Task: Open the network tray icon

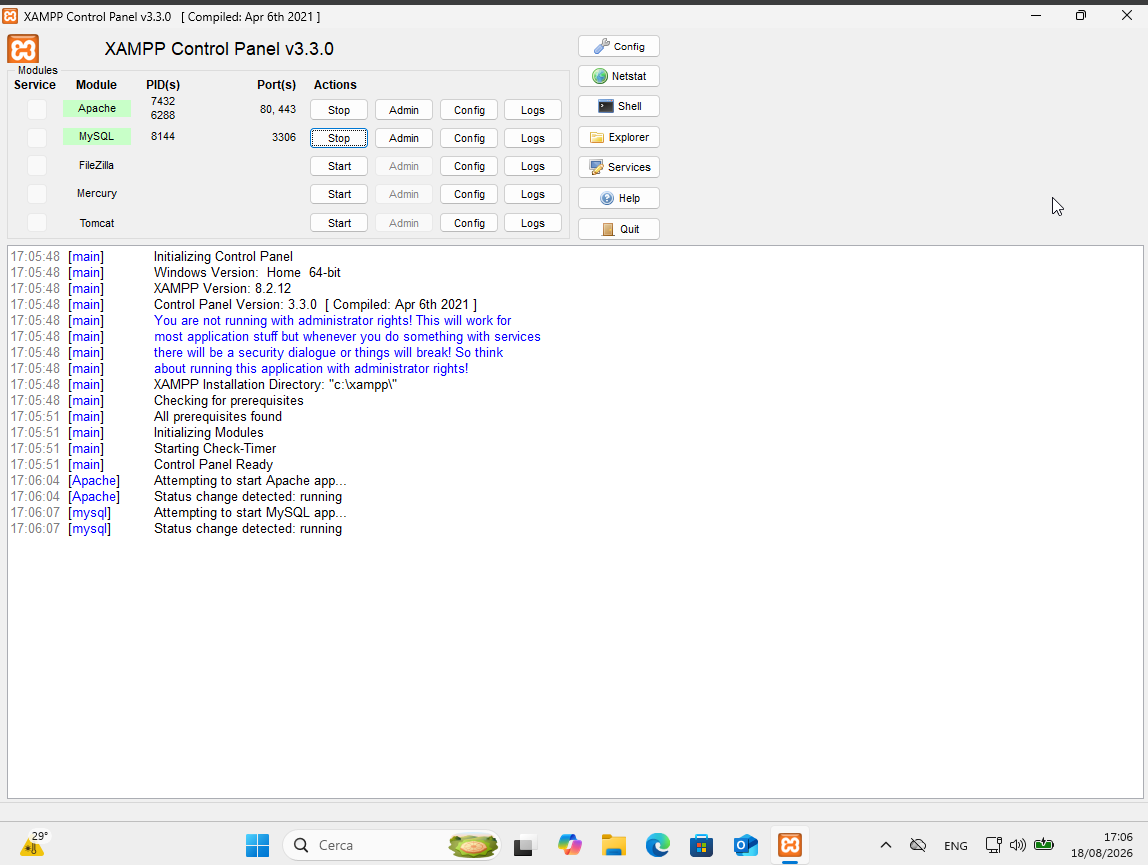Action: (994, 845)
